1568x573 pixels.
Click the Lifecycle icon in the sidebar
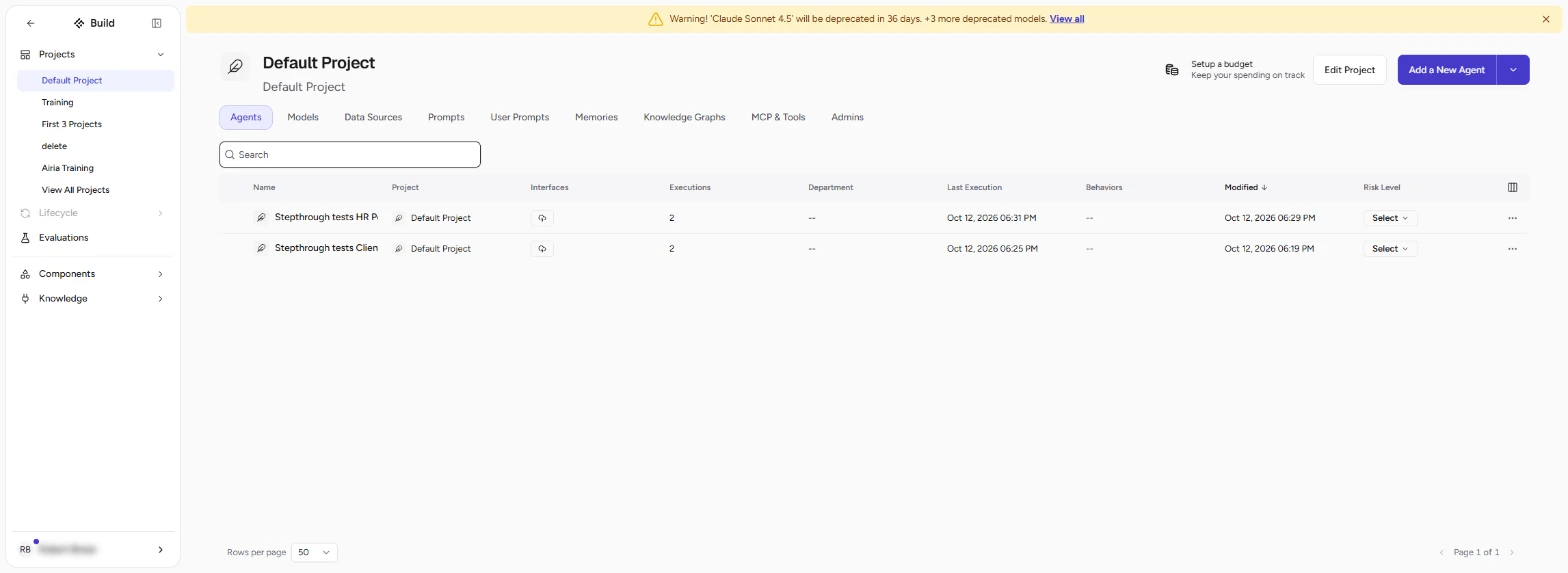click(25, 213)
